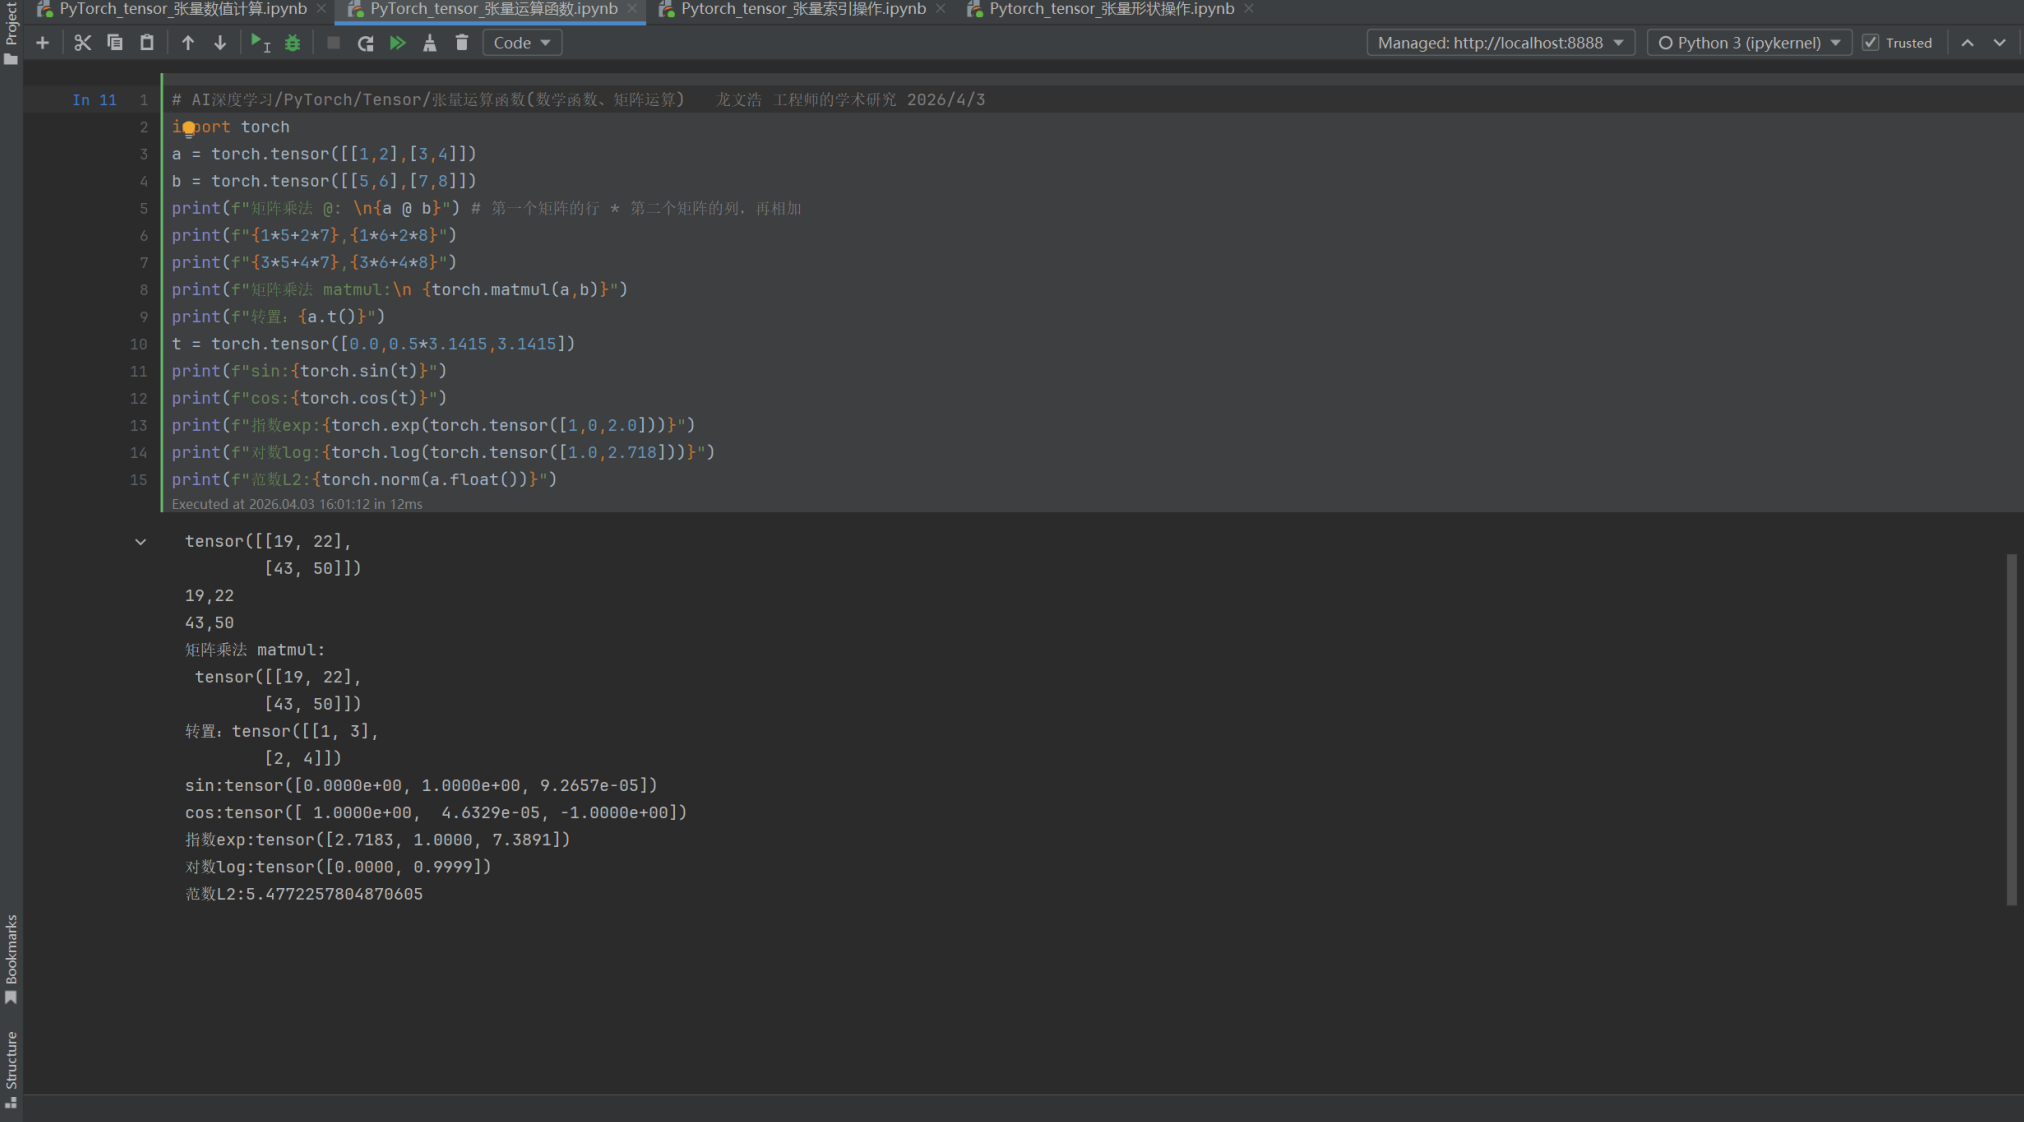This screenshot has height=1122, width=2024.
Task: Collapse the cell output with the chevron
Action: 141,542
